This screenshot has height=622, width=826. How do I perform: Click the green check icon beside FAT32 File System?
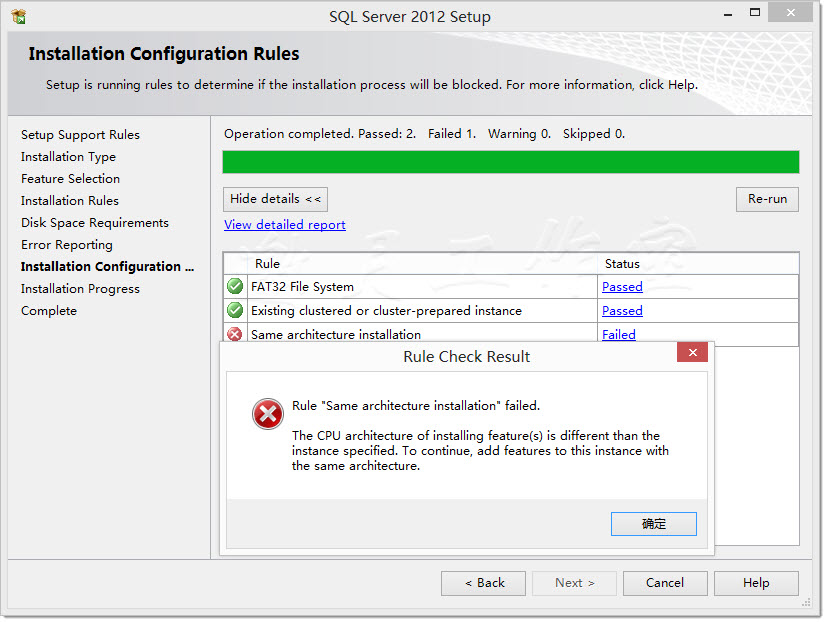point(235,287)
